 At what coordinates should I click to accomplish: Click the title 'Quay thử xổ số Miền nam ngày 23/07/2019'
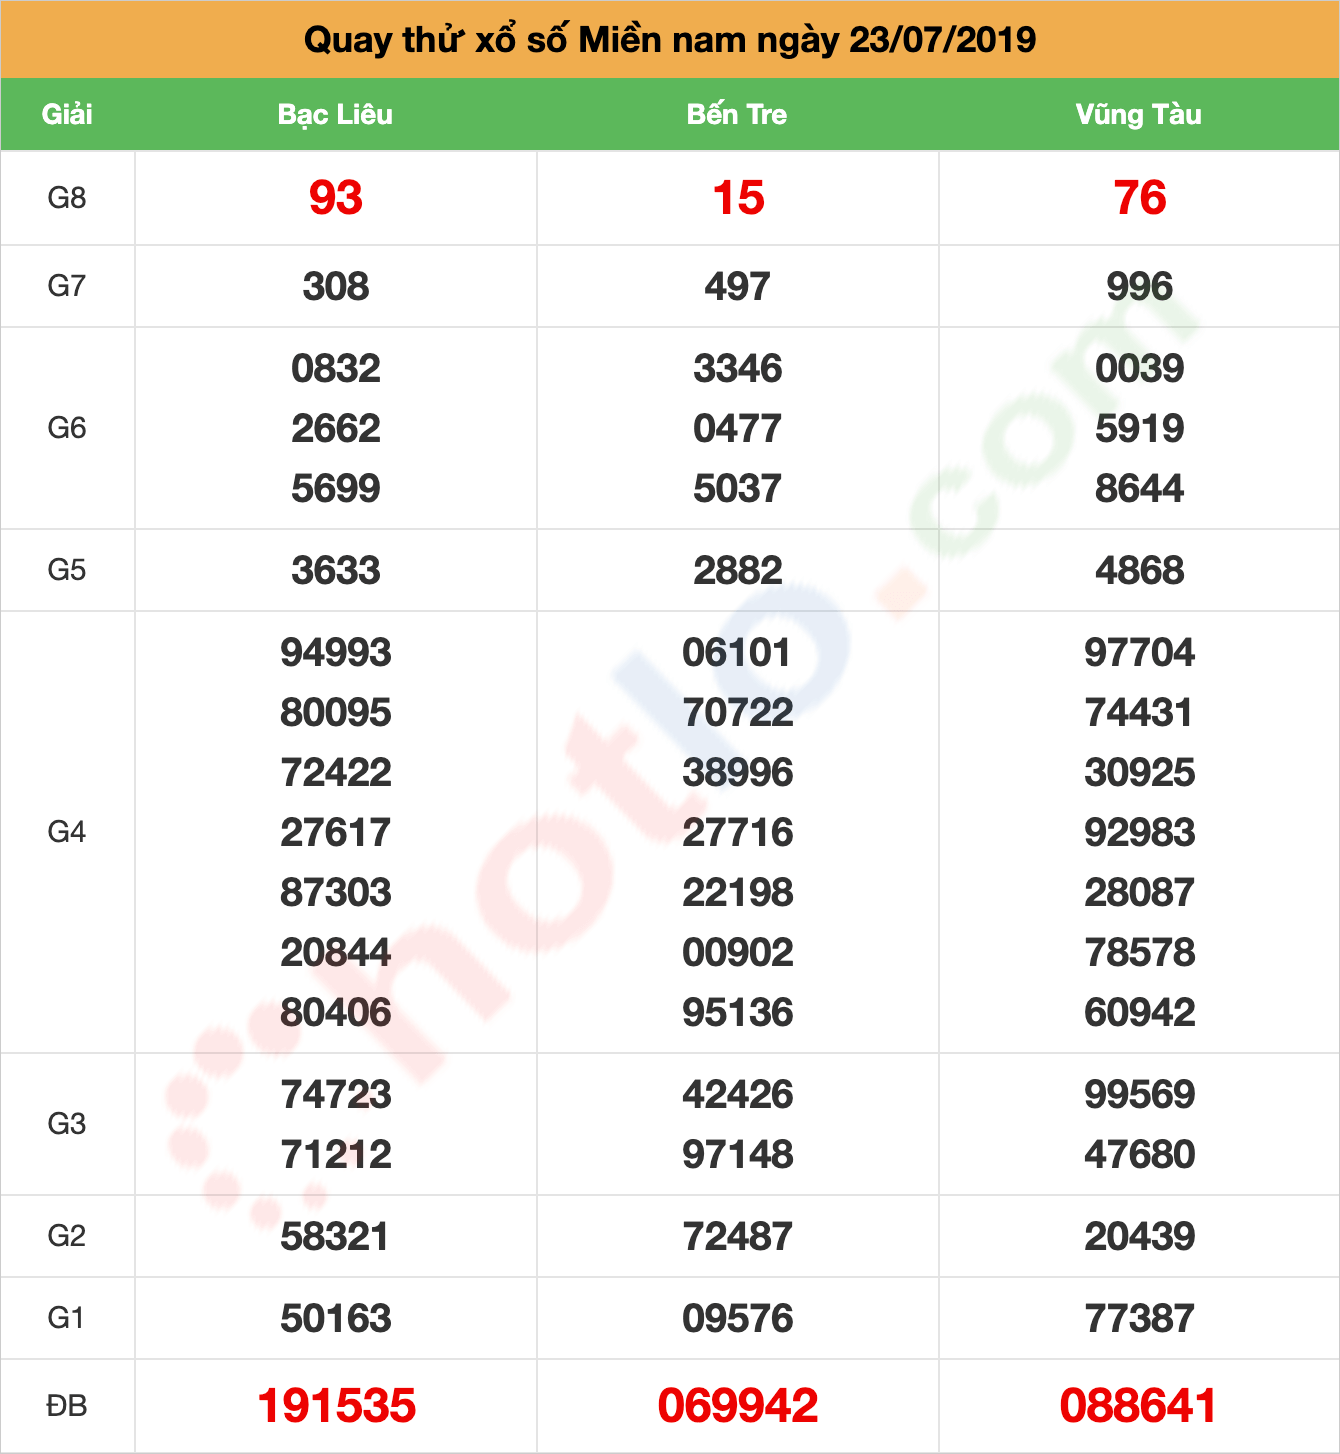(670, 40)
